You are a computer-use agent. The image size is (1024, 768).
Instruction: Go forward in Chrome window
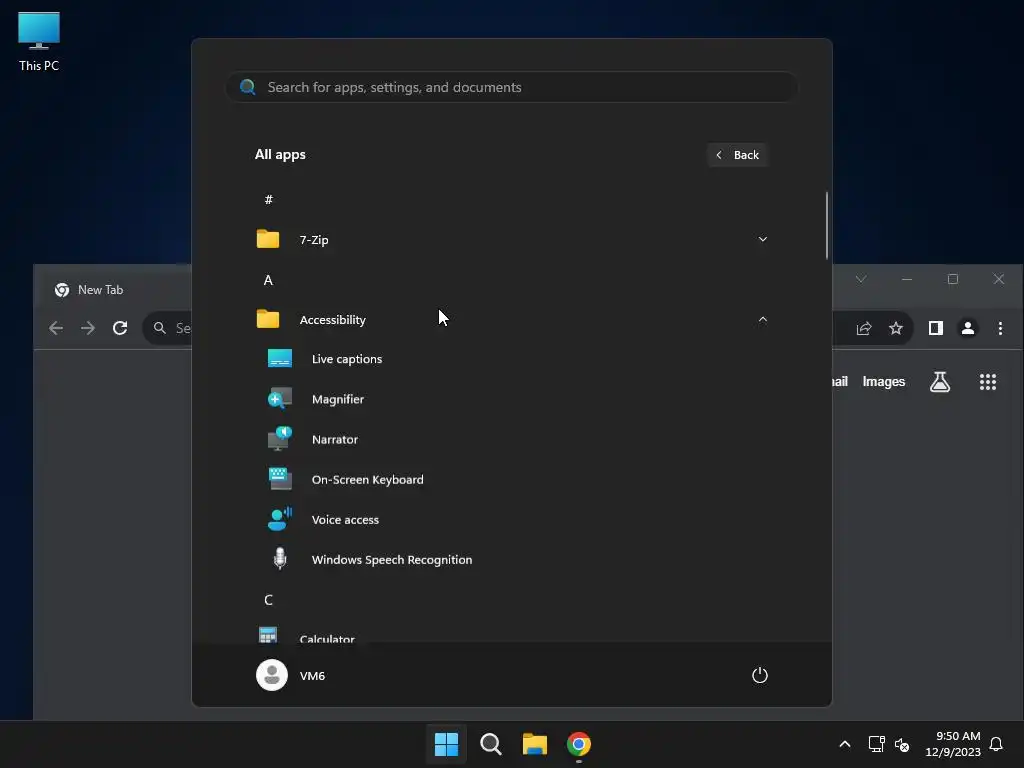click(x=88, y=328)
